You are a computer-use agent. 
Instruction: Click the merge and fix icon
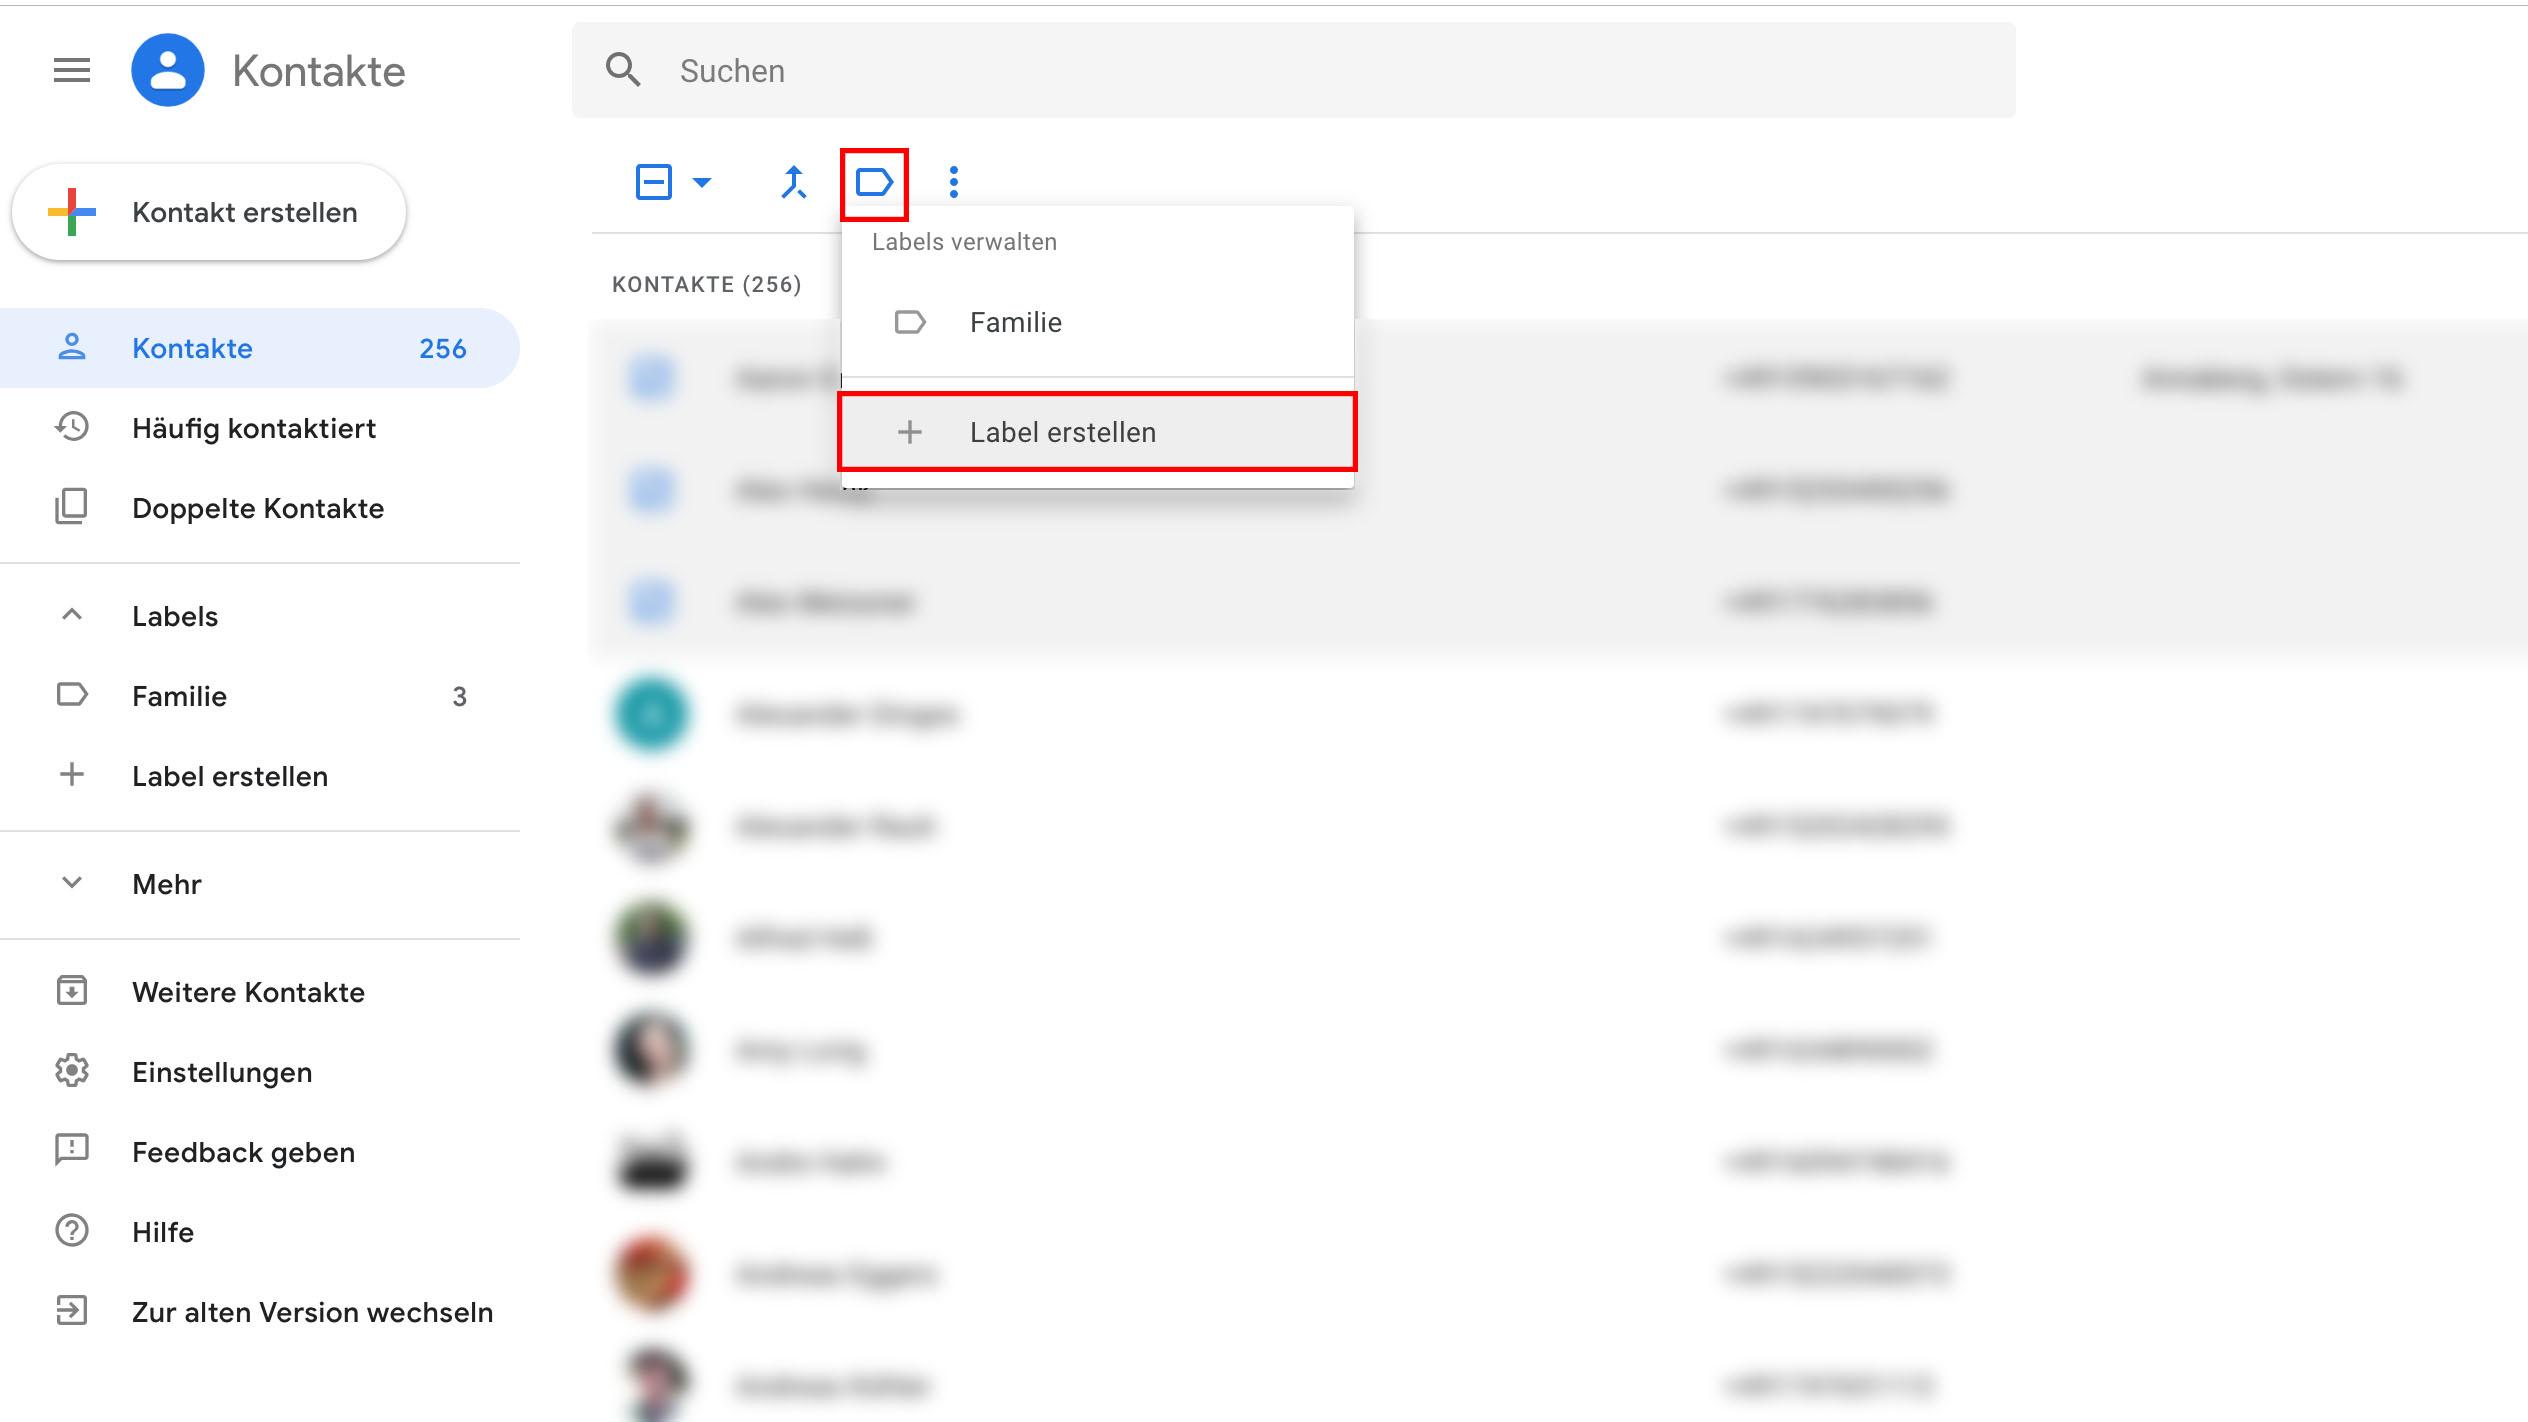tap(794, 181)
